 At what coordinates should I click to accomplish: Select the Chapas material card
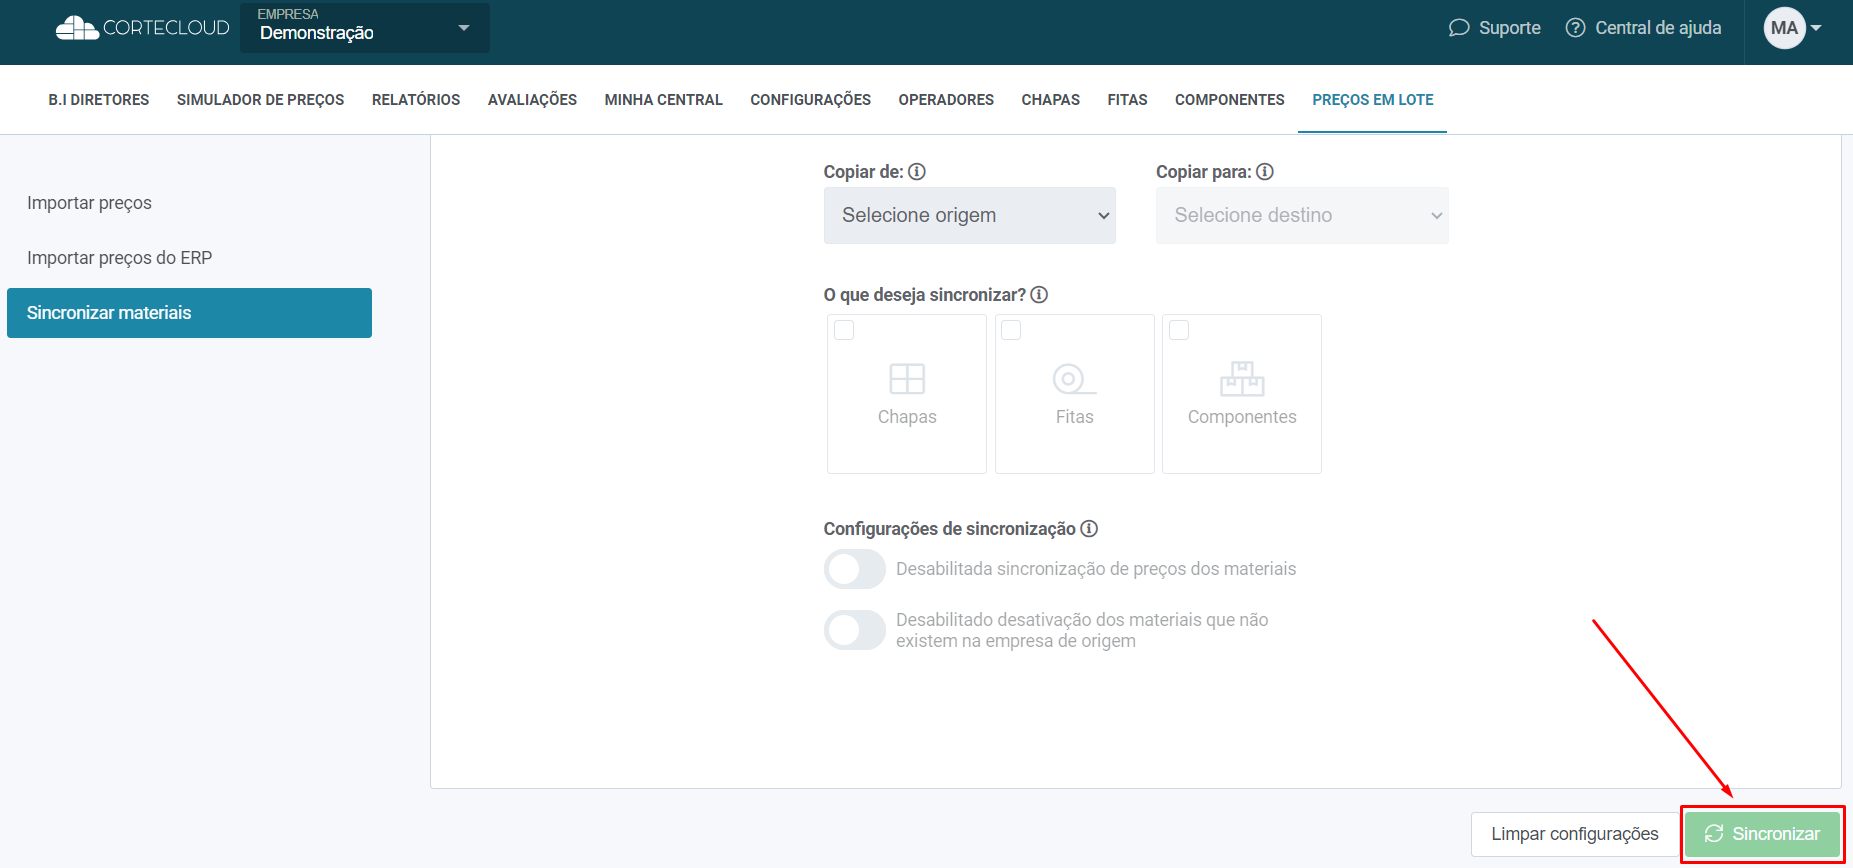(x=907, y=394)
